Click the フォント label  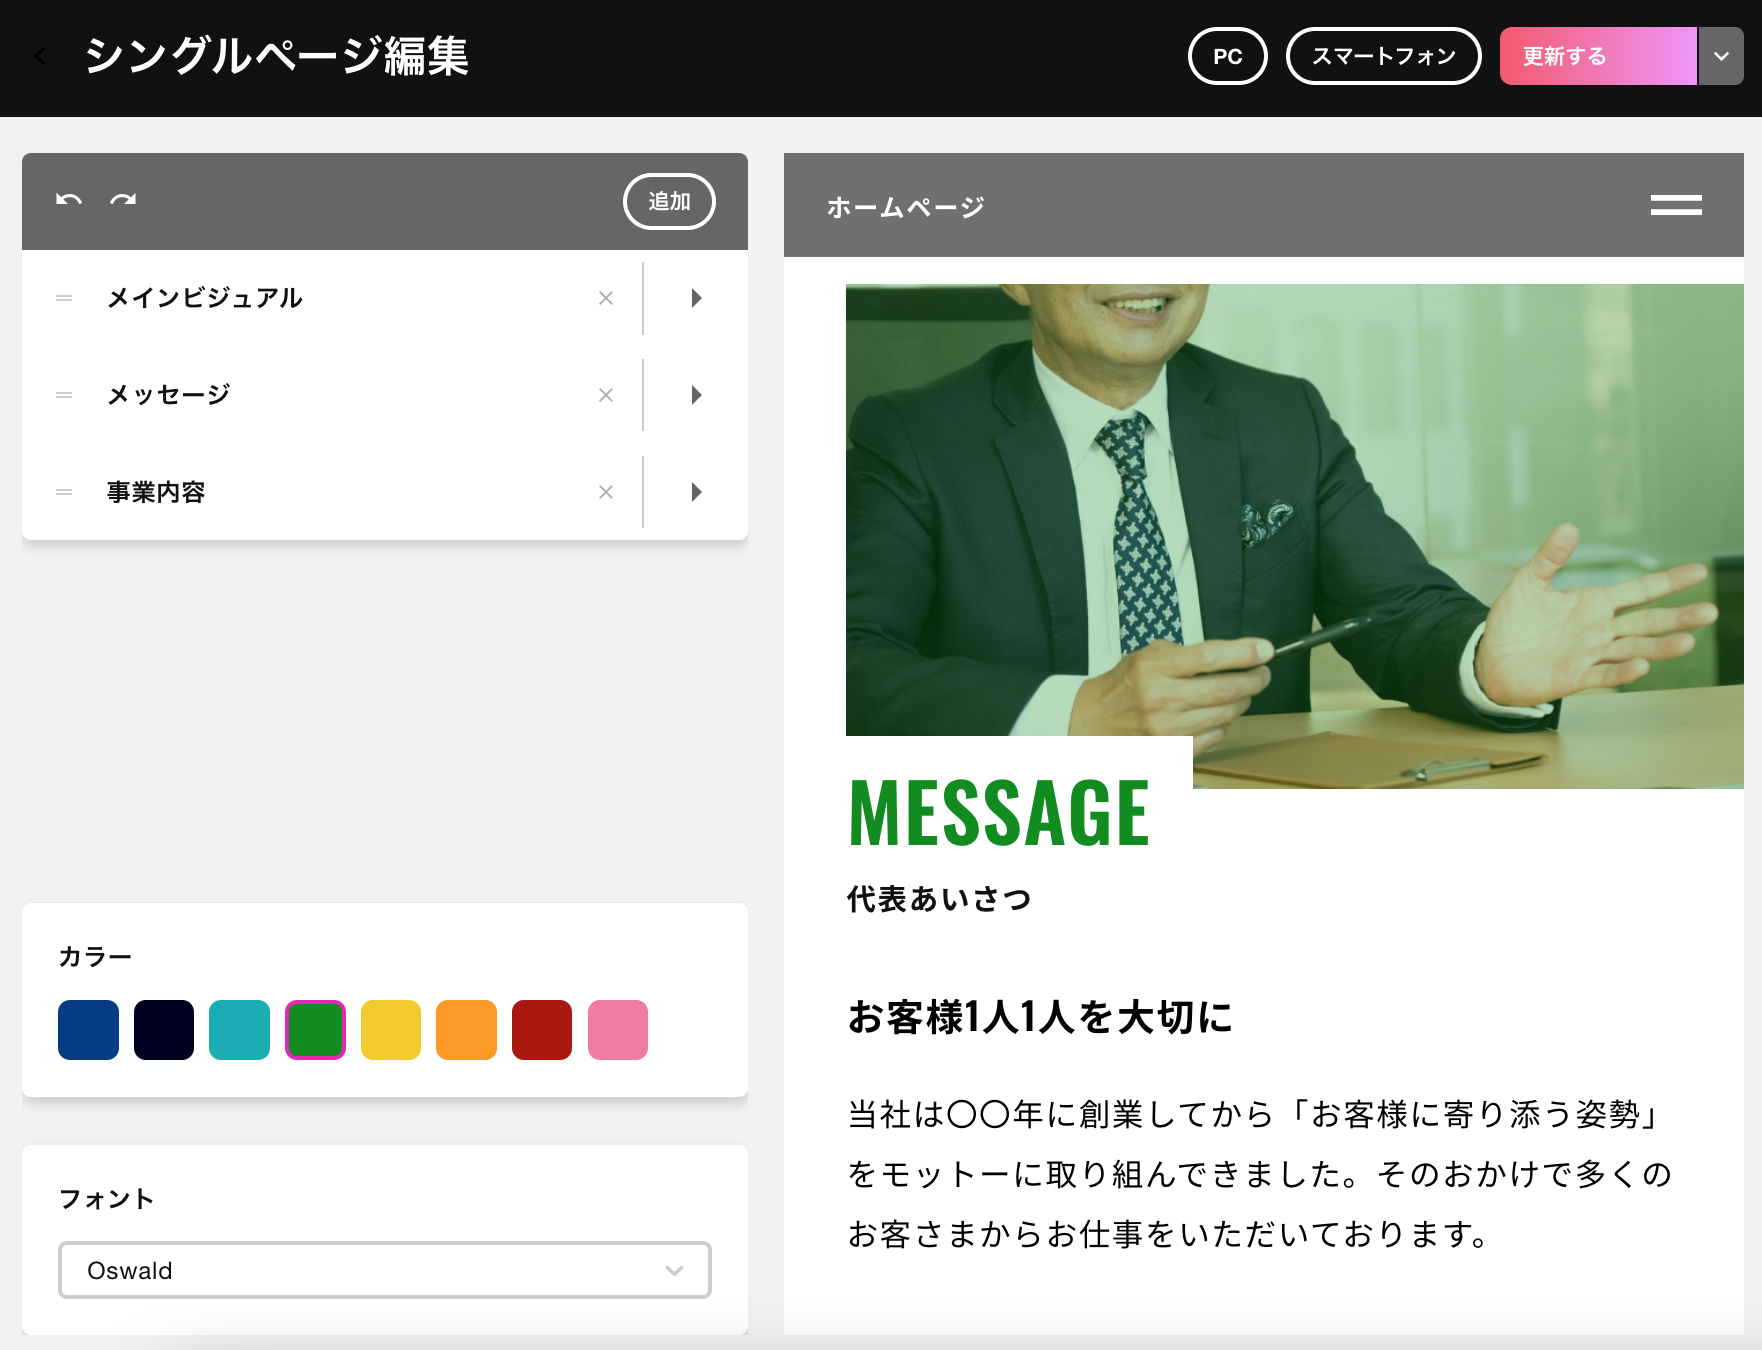pos(107,1199)
